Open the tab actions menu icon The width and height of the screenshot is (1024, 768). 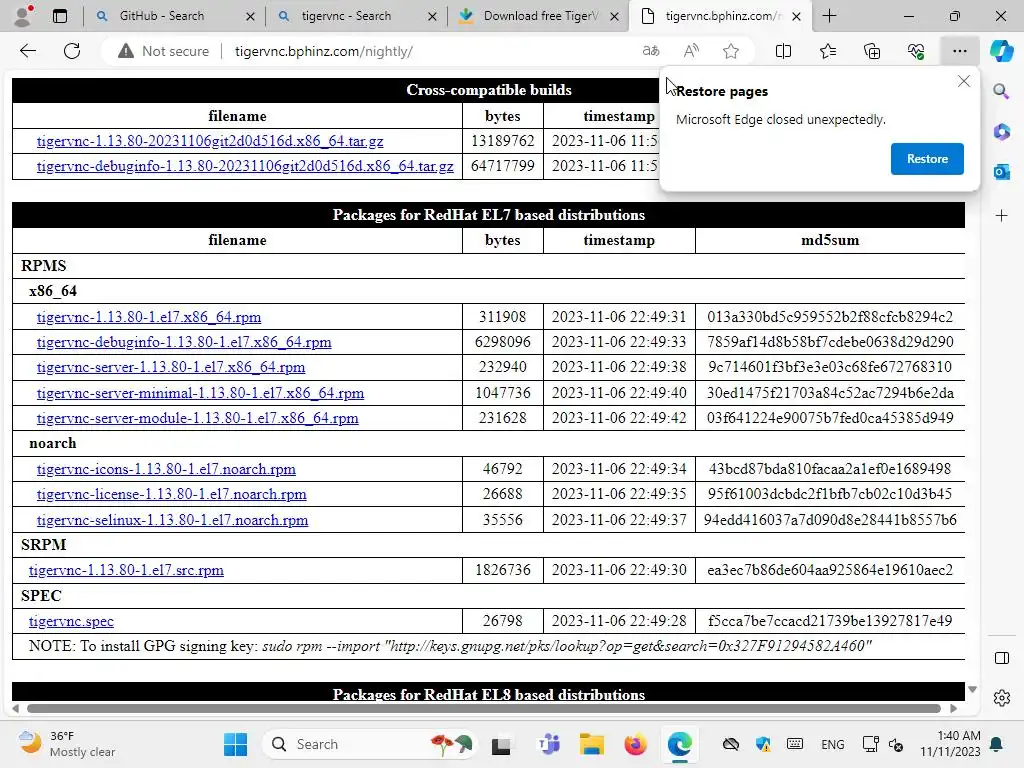pyautogui.click(x=59, y=16)
